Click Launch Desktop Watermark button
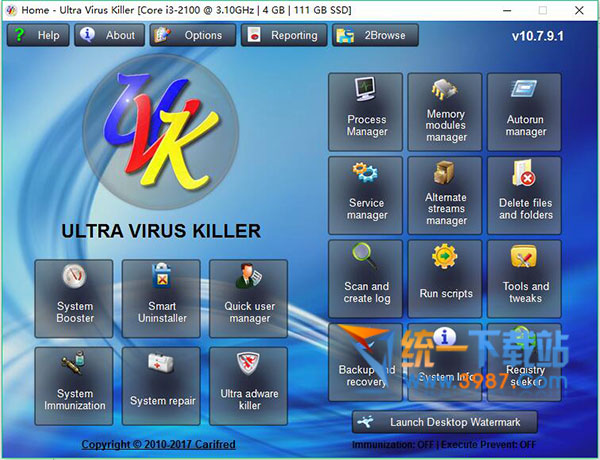The width and height of the screenshot is (600, 460). (445, 422)
